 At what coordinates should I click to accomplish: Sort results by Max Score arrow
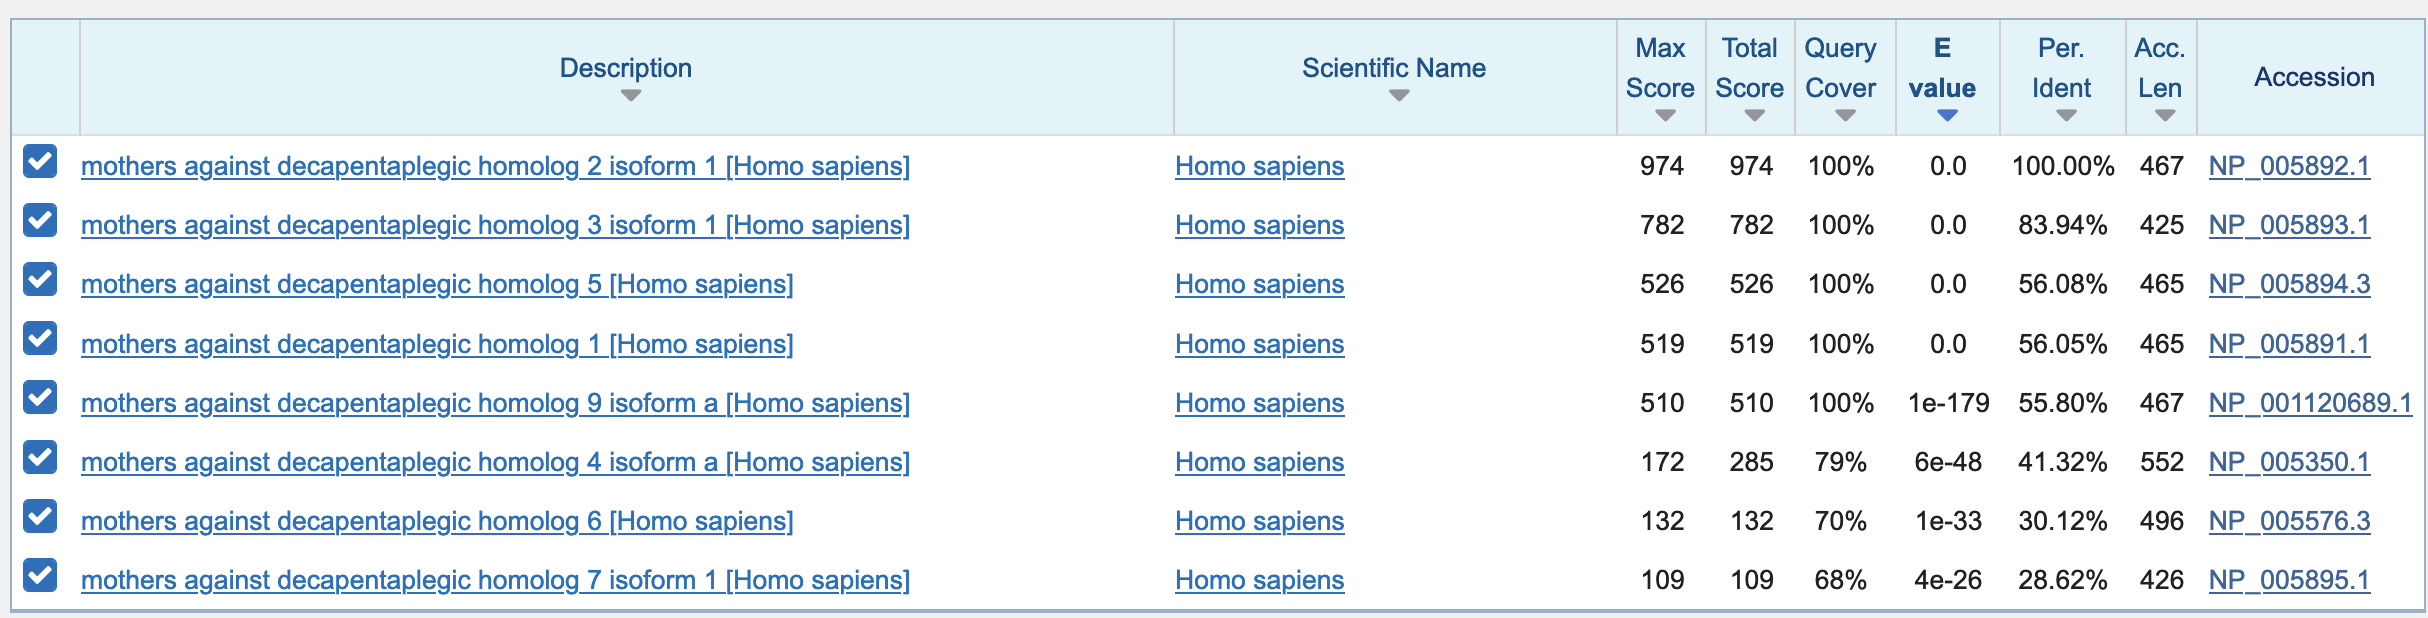[x=1665, y=116]
